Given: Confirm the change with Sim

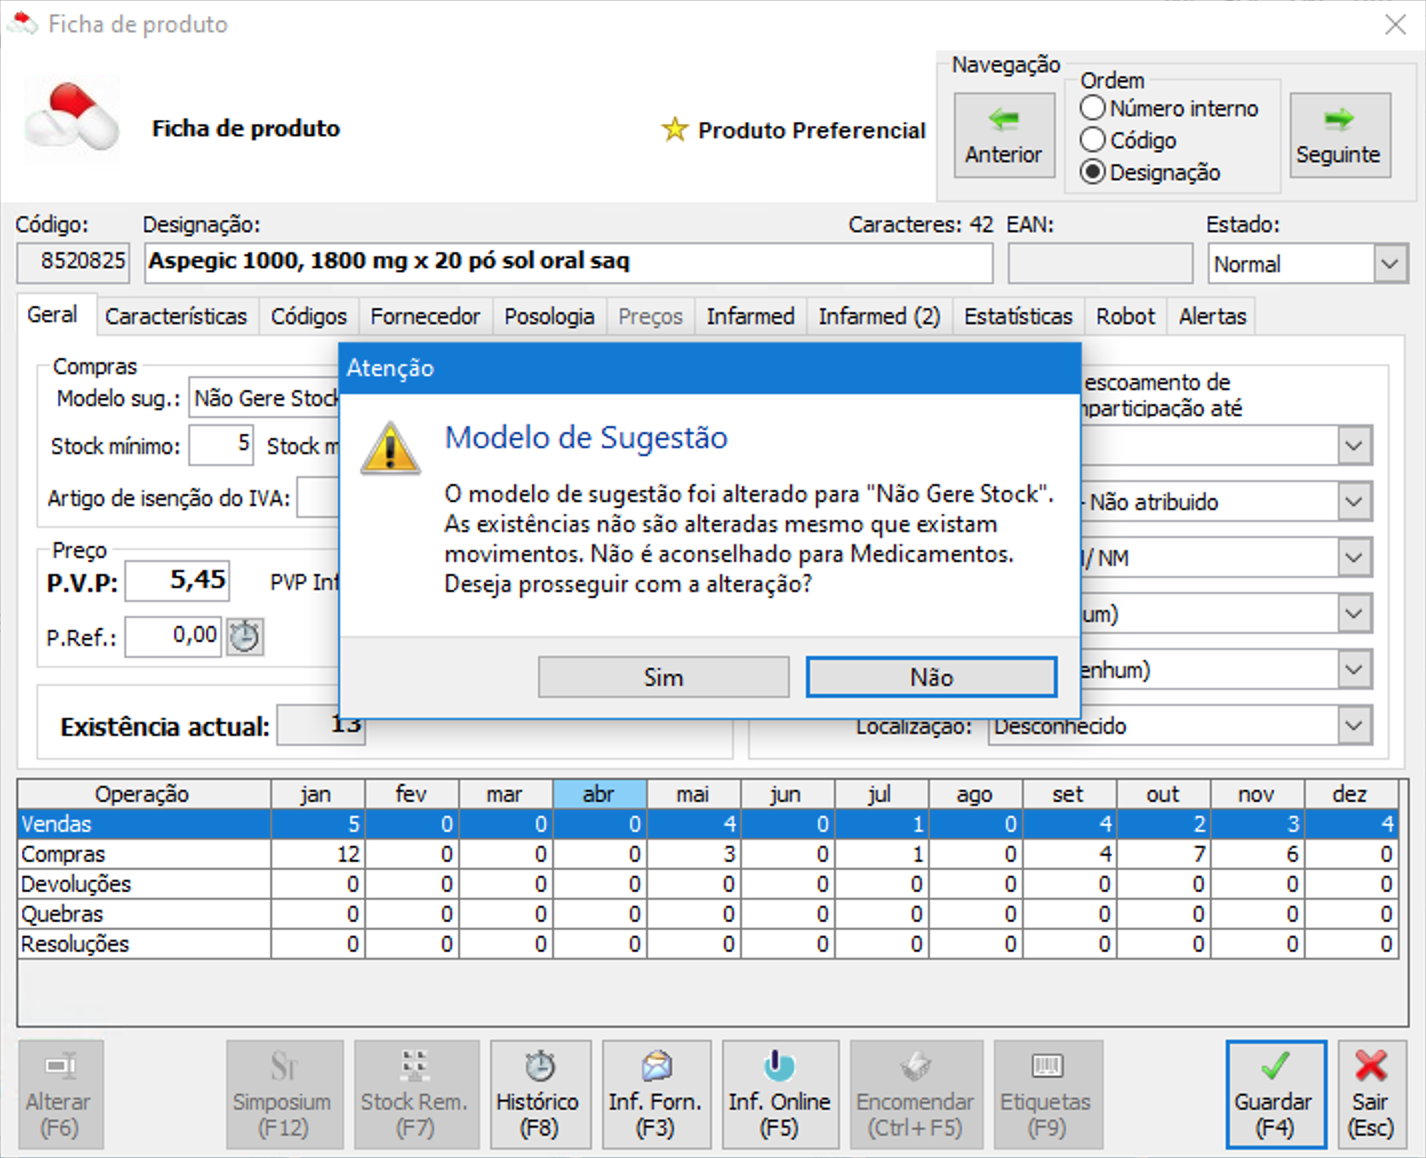Looking at the screenshot, I should (663, 677).
